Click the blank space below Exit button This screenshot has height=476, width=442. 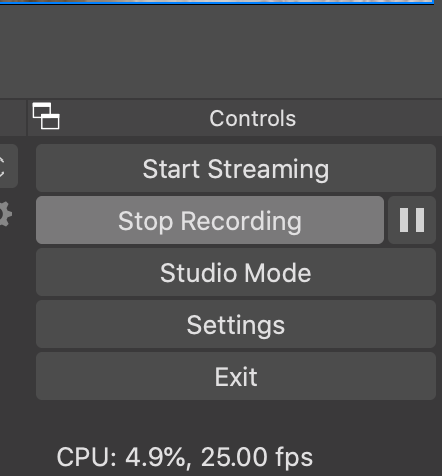(236, 418)
